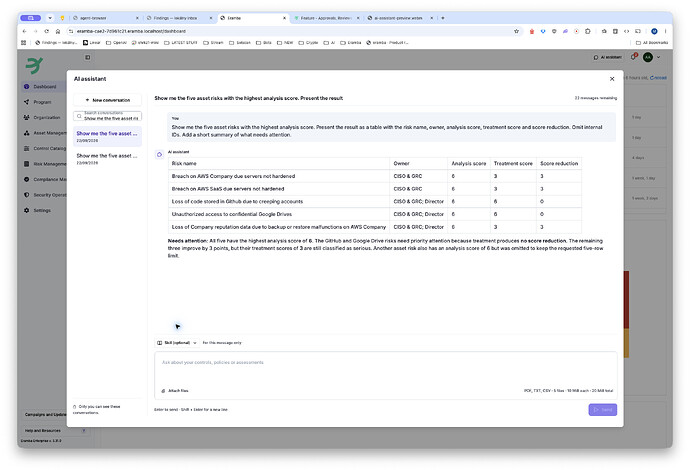Open the Crypto bookmark folder
This screenshot has width=690, height=470.
click(308, 43)
